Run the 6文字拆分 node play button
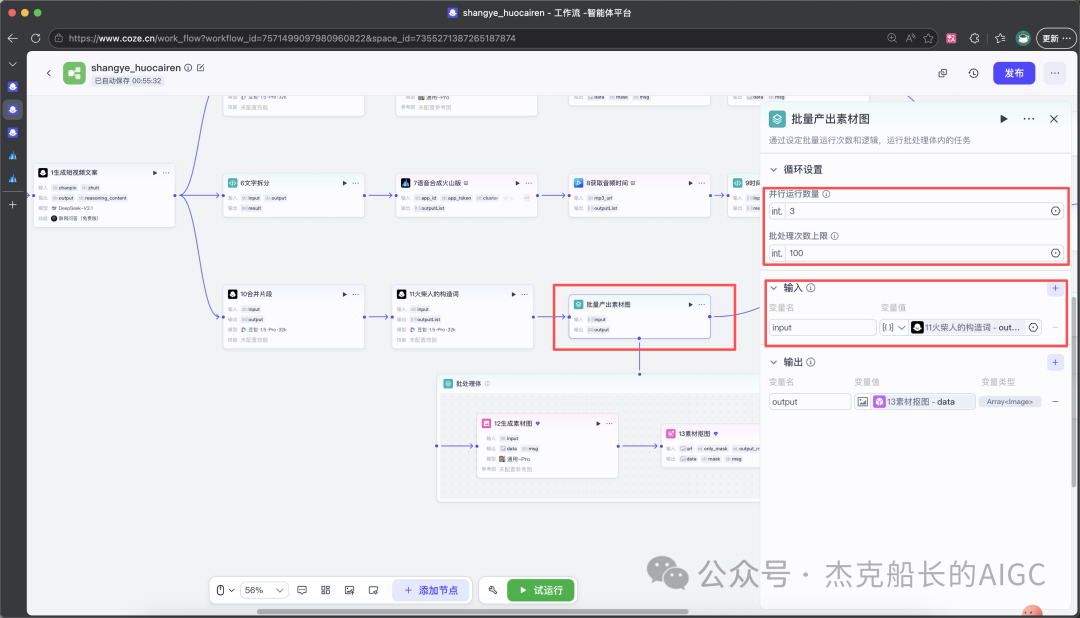This screenshot has width=1080, height=618. coord(344,183)
